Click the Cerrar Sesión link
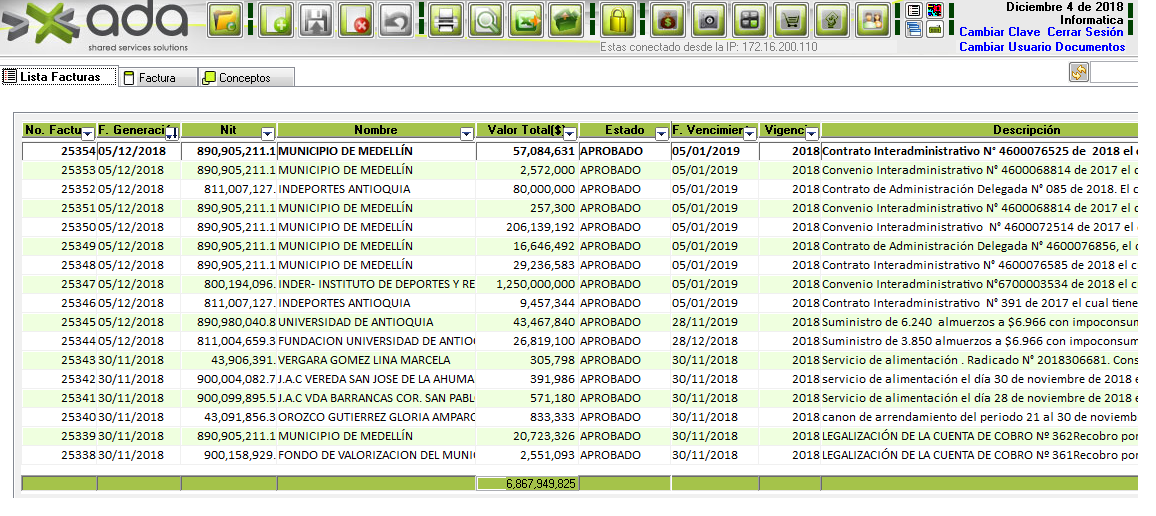The height and width of the screenshot is (516, 1156). click(1085, 32)
